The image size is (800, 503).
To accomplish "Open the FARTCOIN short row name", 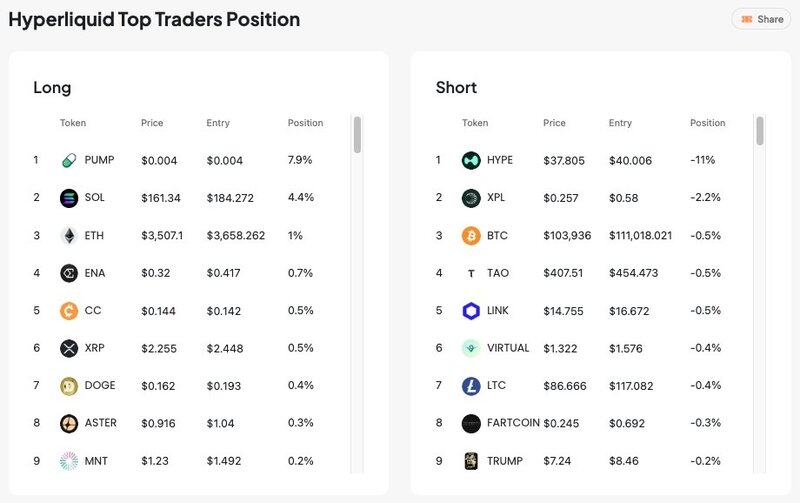I will (x=513, y=423).
